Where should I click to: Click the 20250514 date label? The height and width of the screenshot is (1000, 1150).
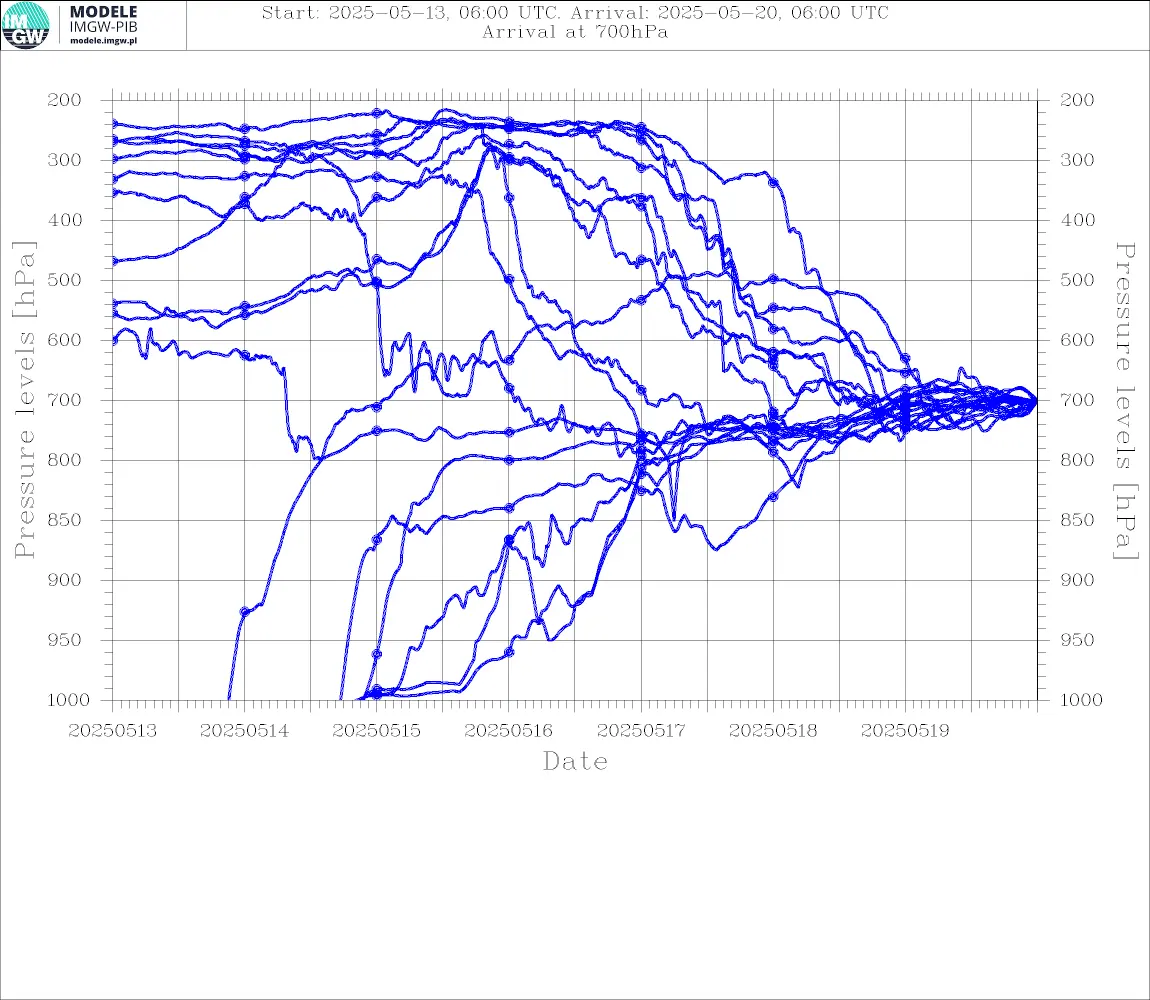tap(244, 731)
